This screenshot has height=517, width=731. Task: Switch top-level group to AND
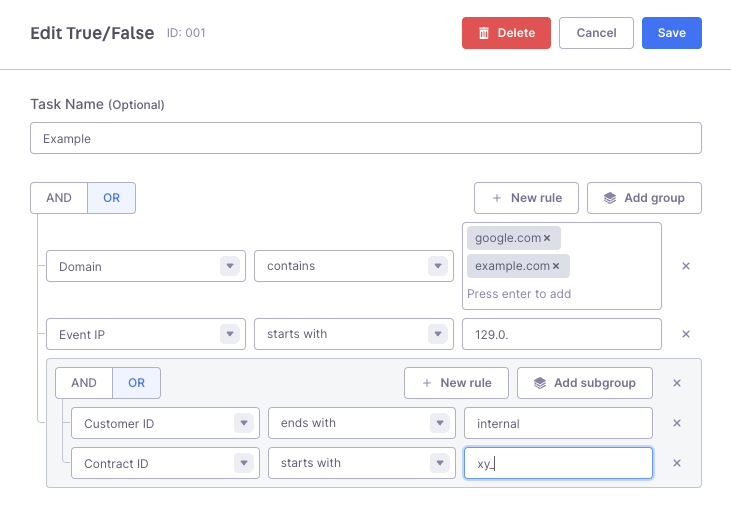click(59, 198)
